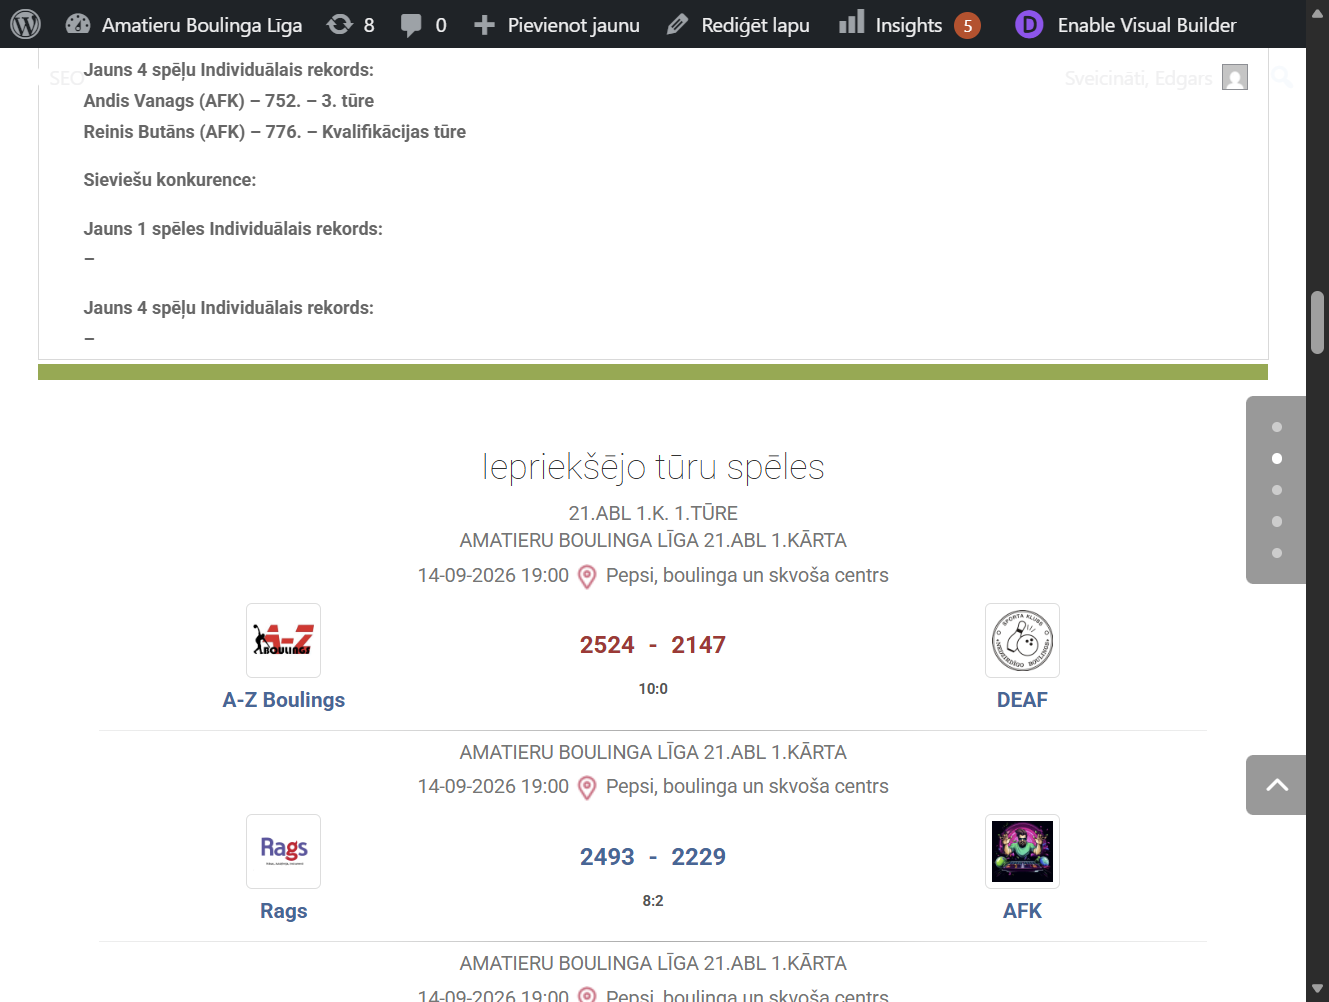Screen dimensions: 1329x1002
Task: Click the 8:2 points result text
Action: [653, 901]
